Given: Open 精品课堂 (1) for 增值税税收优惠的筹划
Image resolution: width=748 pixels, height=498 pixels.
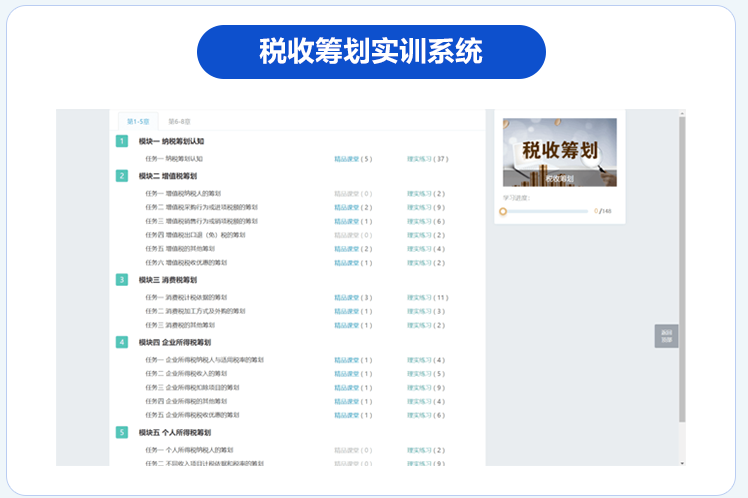Looking at the screenshot, I should 353,263.
